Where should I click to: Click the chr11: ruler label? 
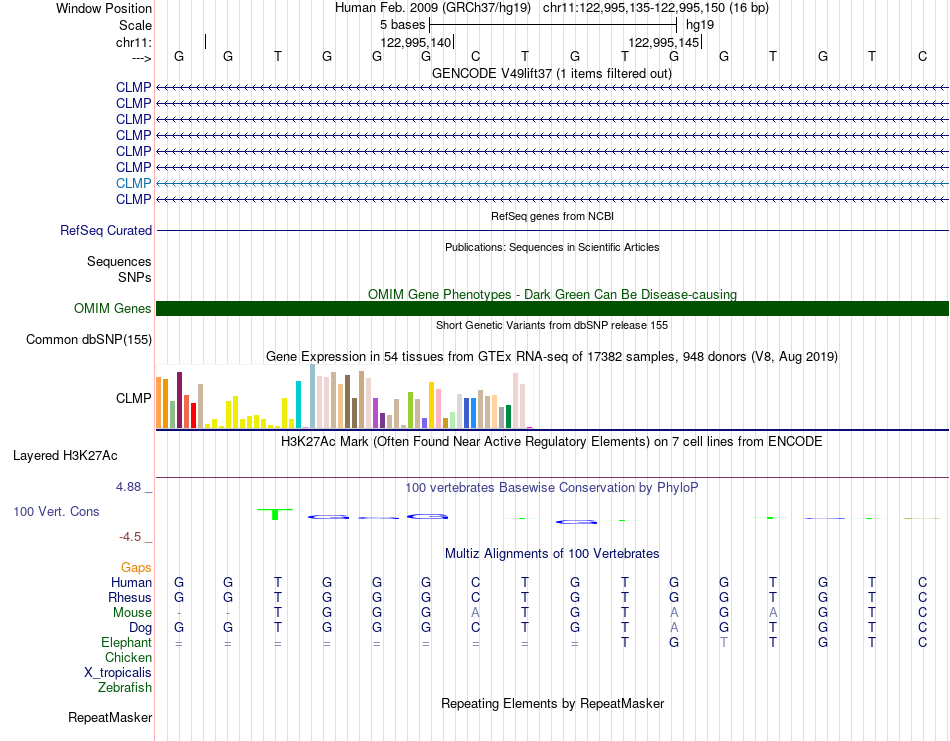134,42
